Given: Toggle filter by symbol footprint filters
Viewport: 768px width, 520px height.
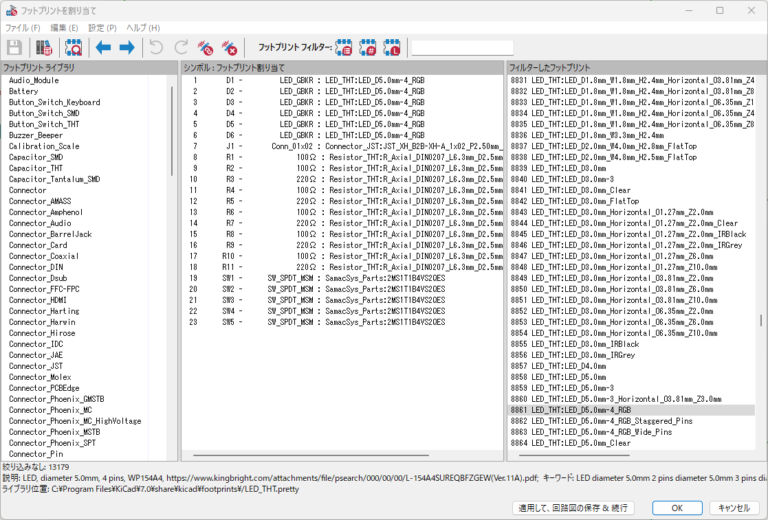Looking at the screenshot, I should click(344, 47).
